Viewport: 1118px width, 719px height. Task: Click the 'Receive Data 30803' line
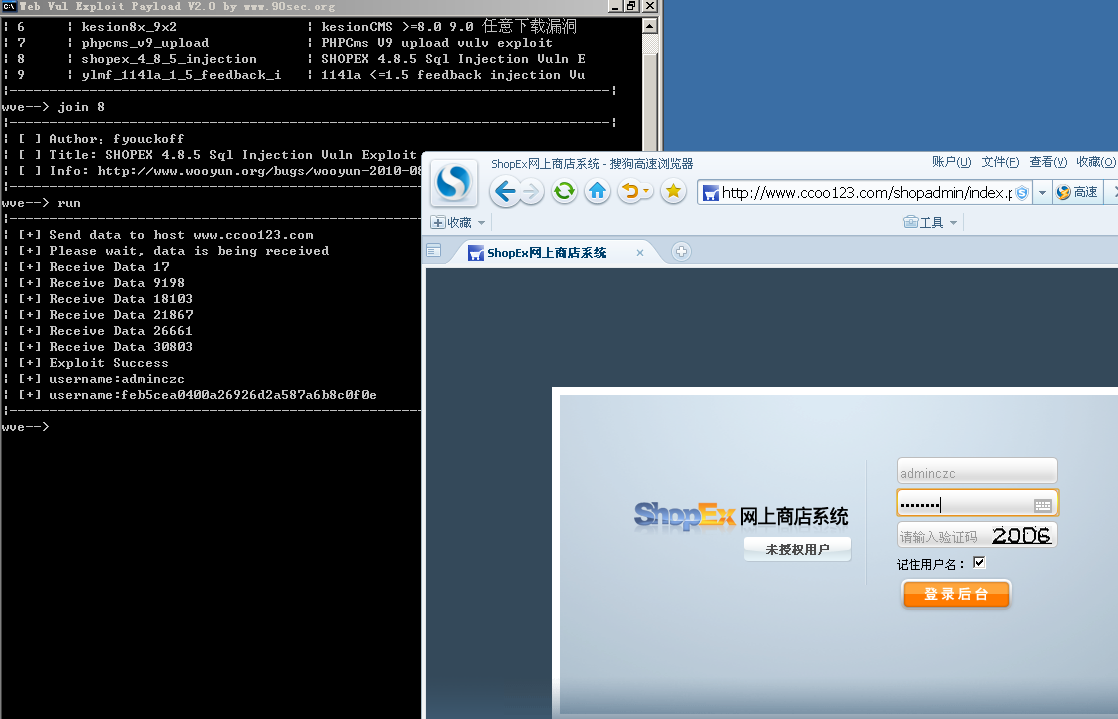121,347
